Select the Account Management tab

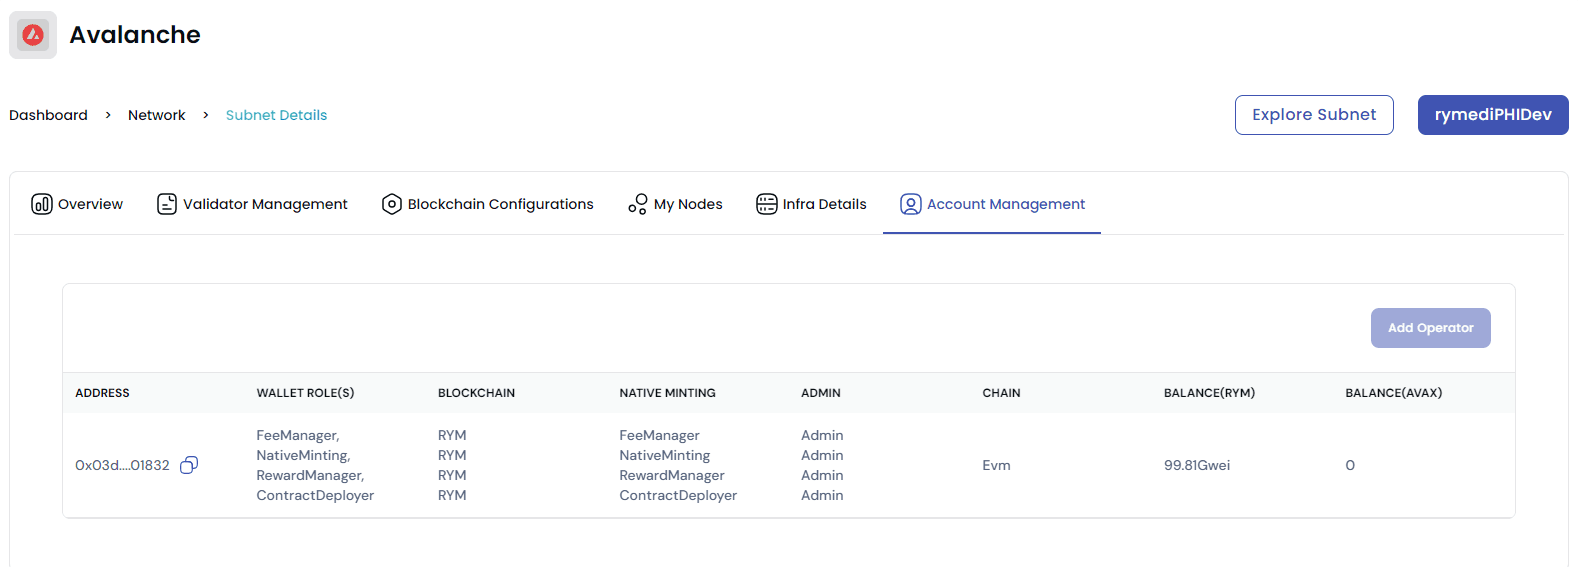992,204
